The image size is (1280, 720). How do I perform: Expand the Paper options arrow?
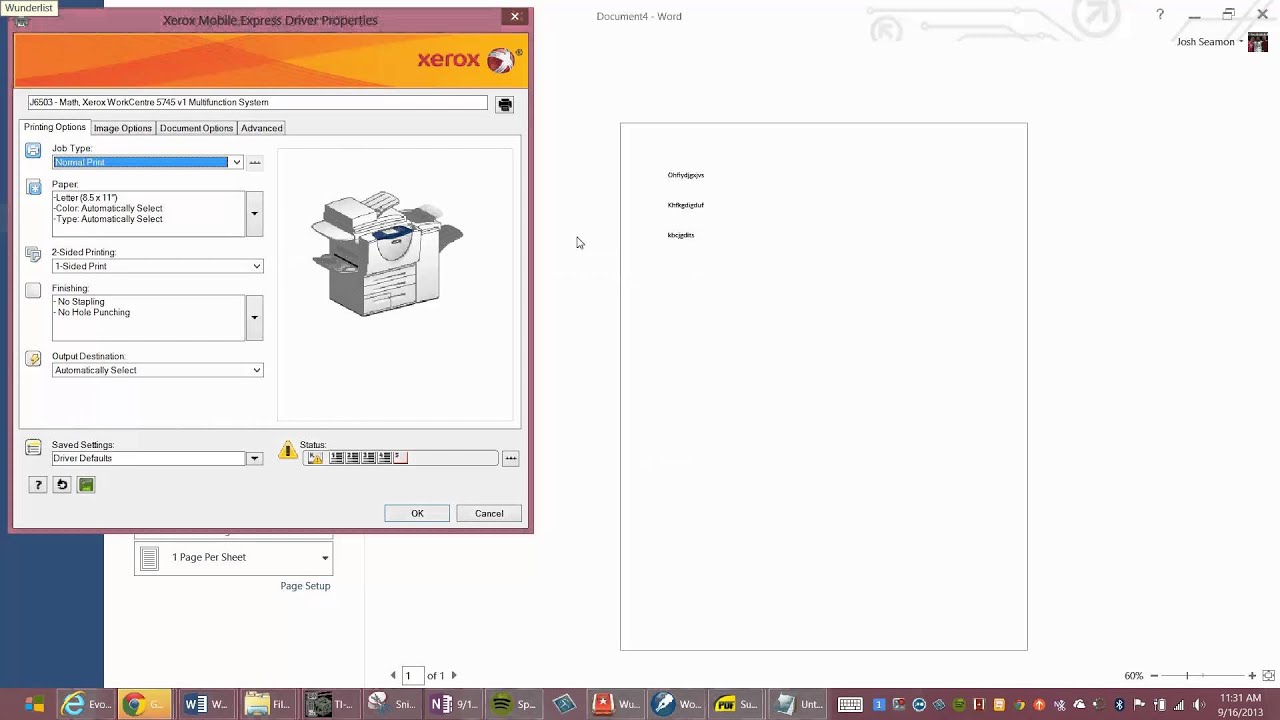(254, 213)
